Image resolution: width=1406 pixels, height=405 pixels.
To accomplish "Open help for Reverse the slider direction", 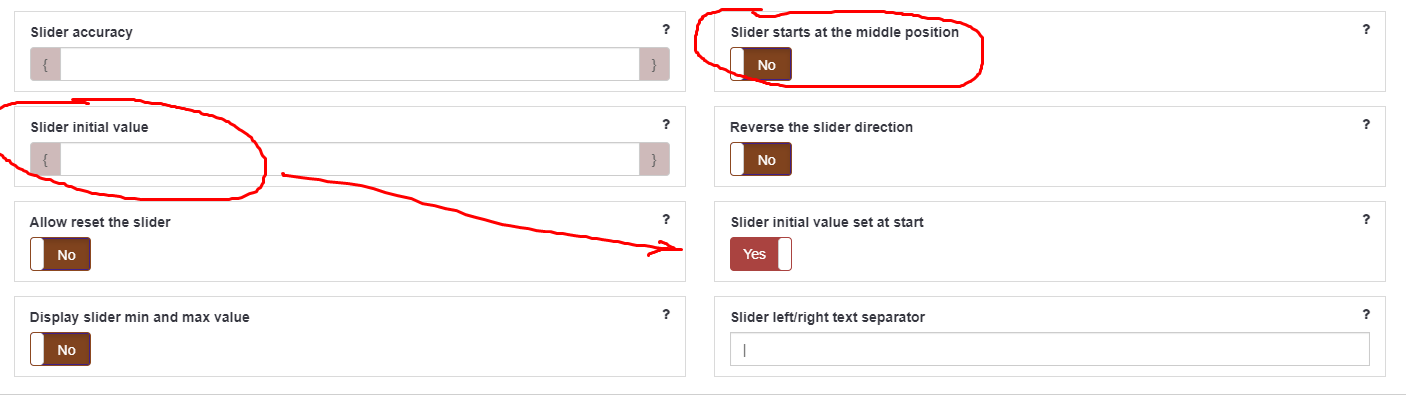I will pos(1366,125).
